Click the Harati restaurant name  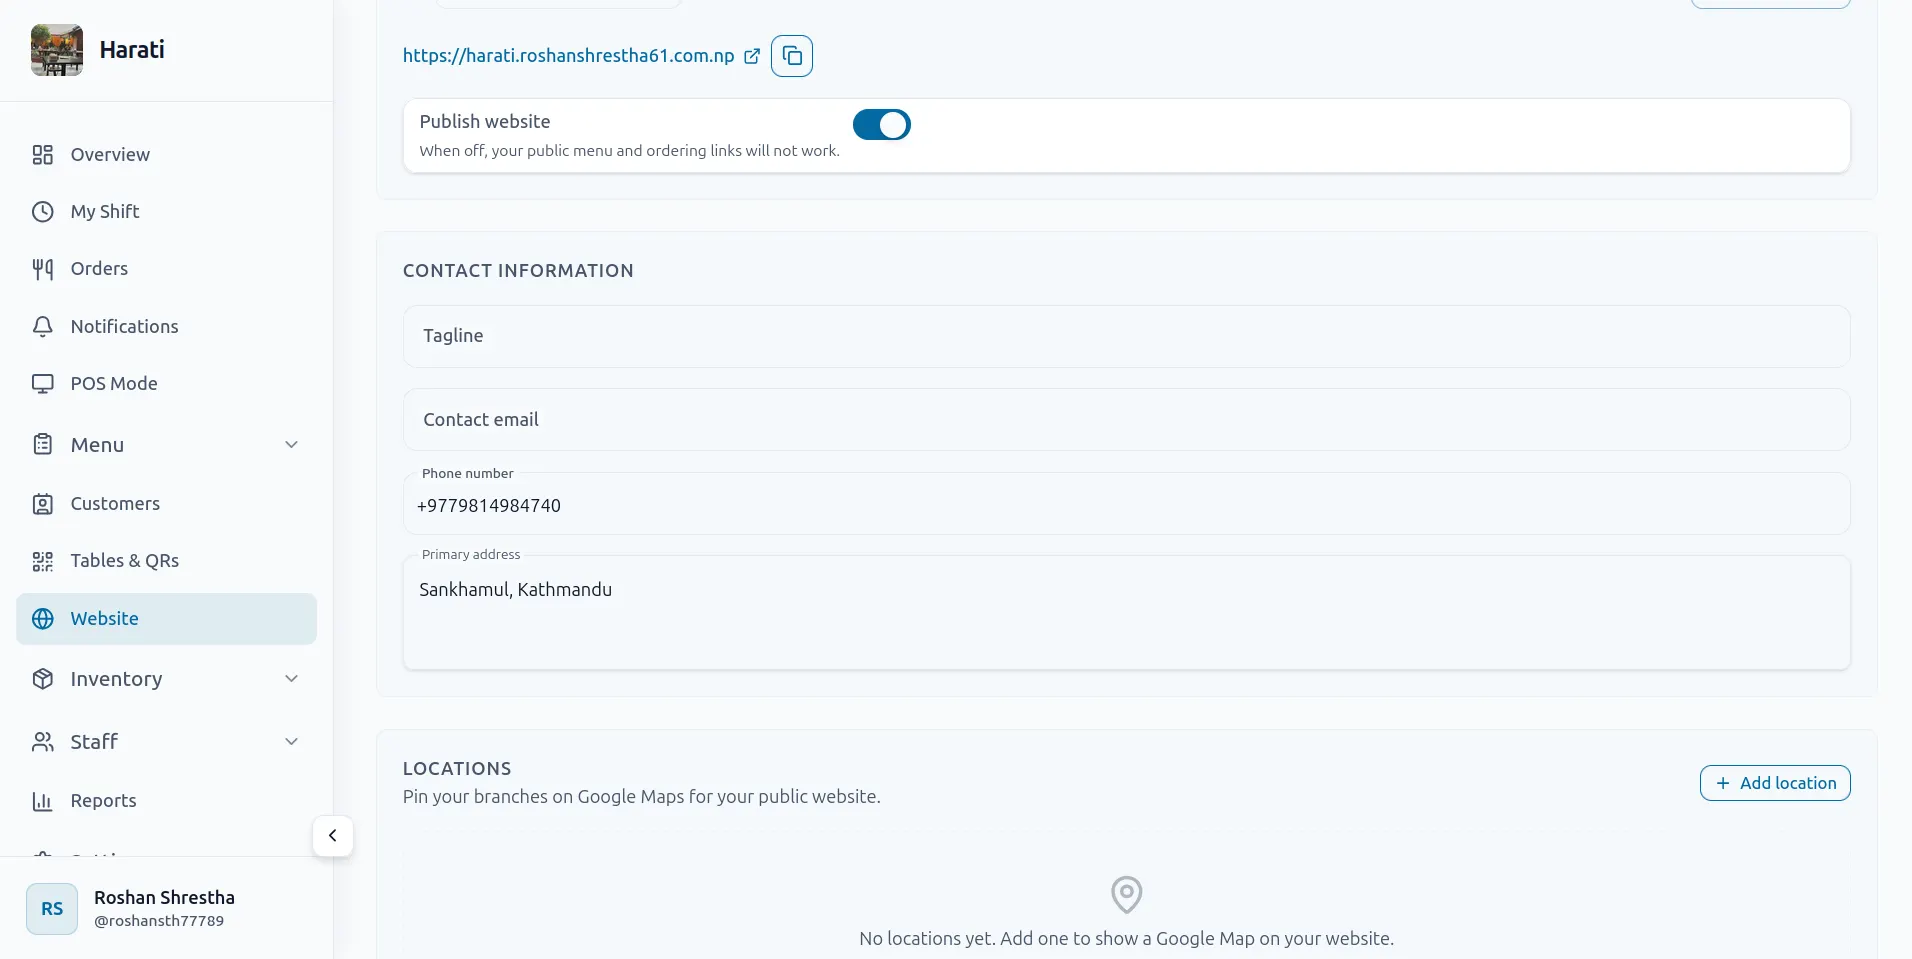click(132, 50)
